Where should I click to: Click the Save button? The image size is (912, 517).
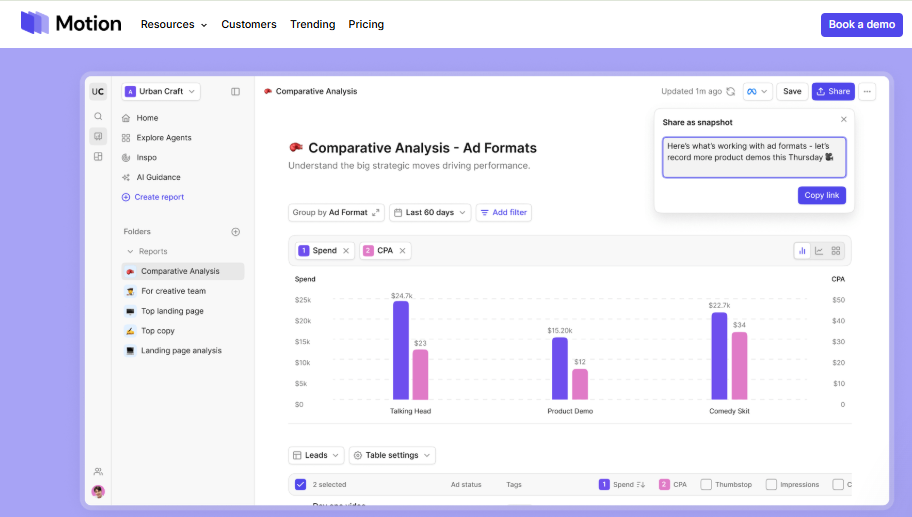click(792, 91)
